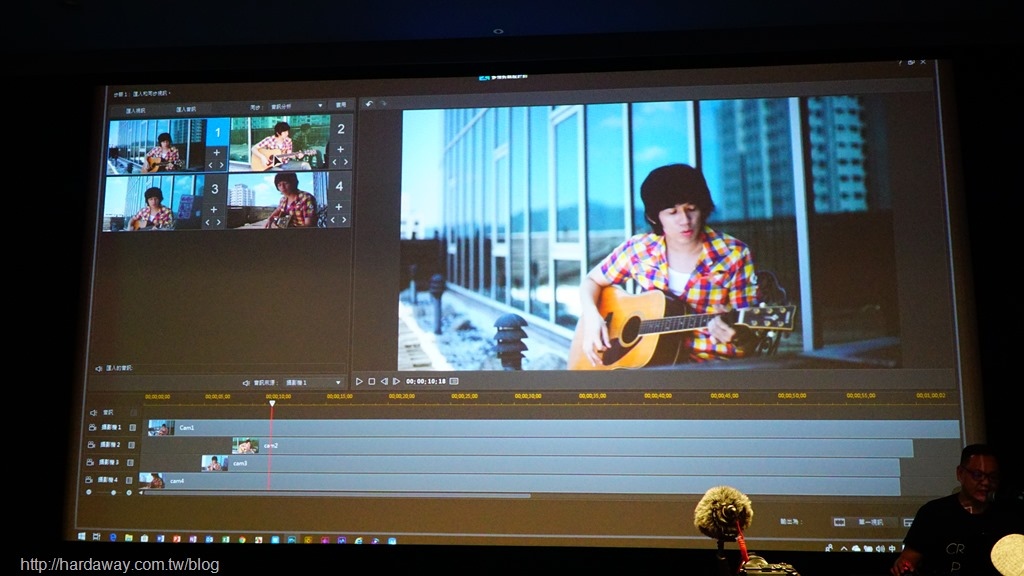Select the cam2 clip on the timeline
Viewport: 1024px width, 576px height.
[572, 447]
